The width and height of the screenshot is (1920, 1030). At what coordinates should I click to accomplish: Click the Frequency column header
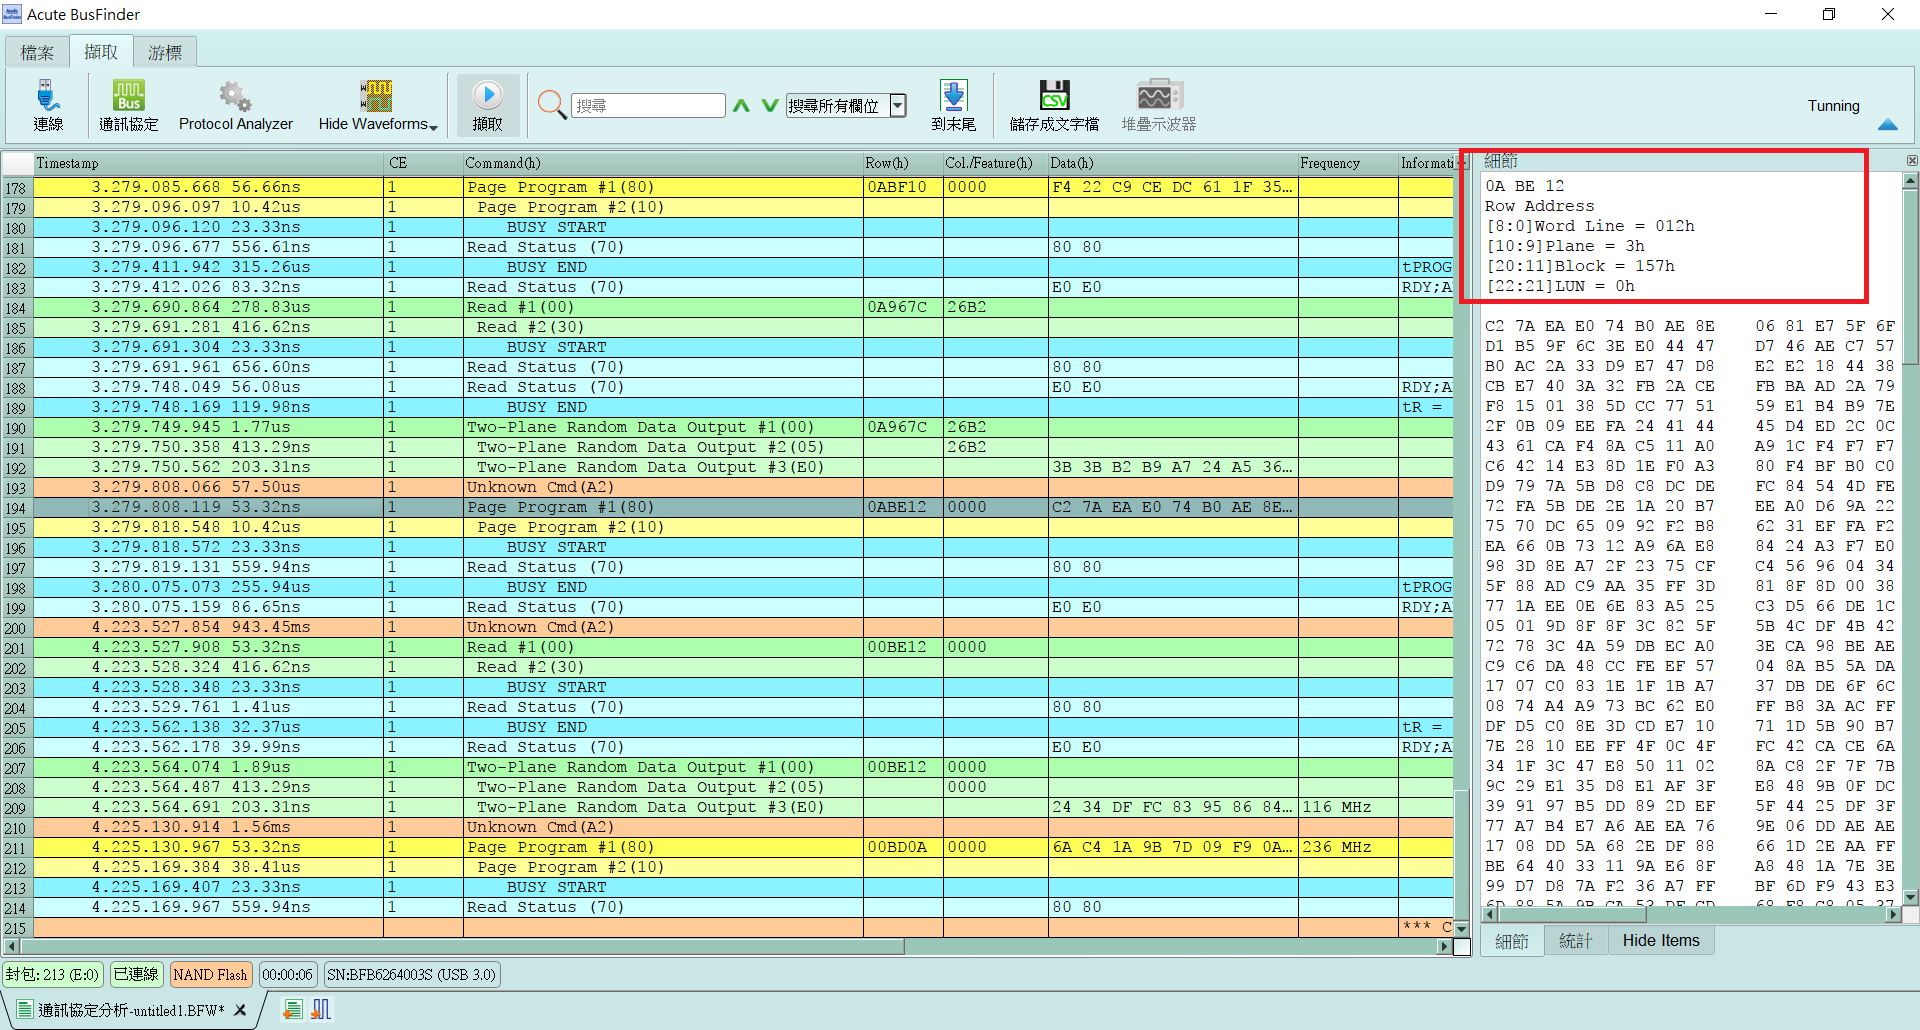pos(1347,163)
